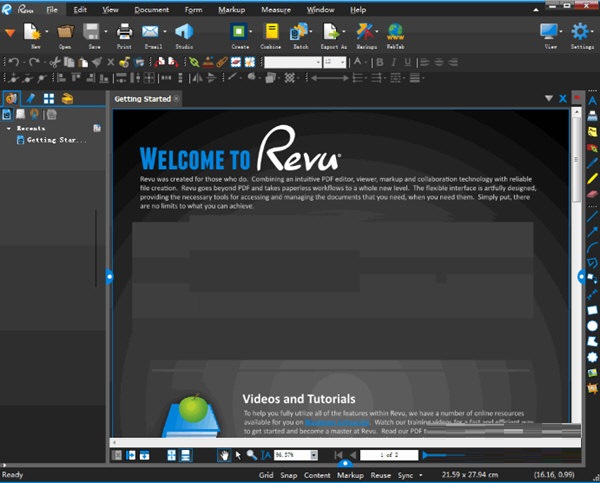This screenshot has height=483, width=600.
Task: Pick the Eraser tool in right toolbar
Action: 592,194
